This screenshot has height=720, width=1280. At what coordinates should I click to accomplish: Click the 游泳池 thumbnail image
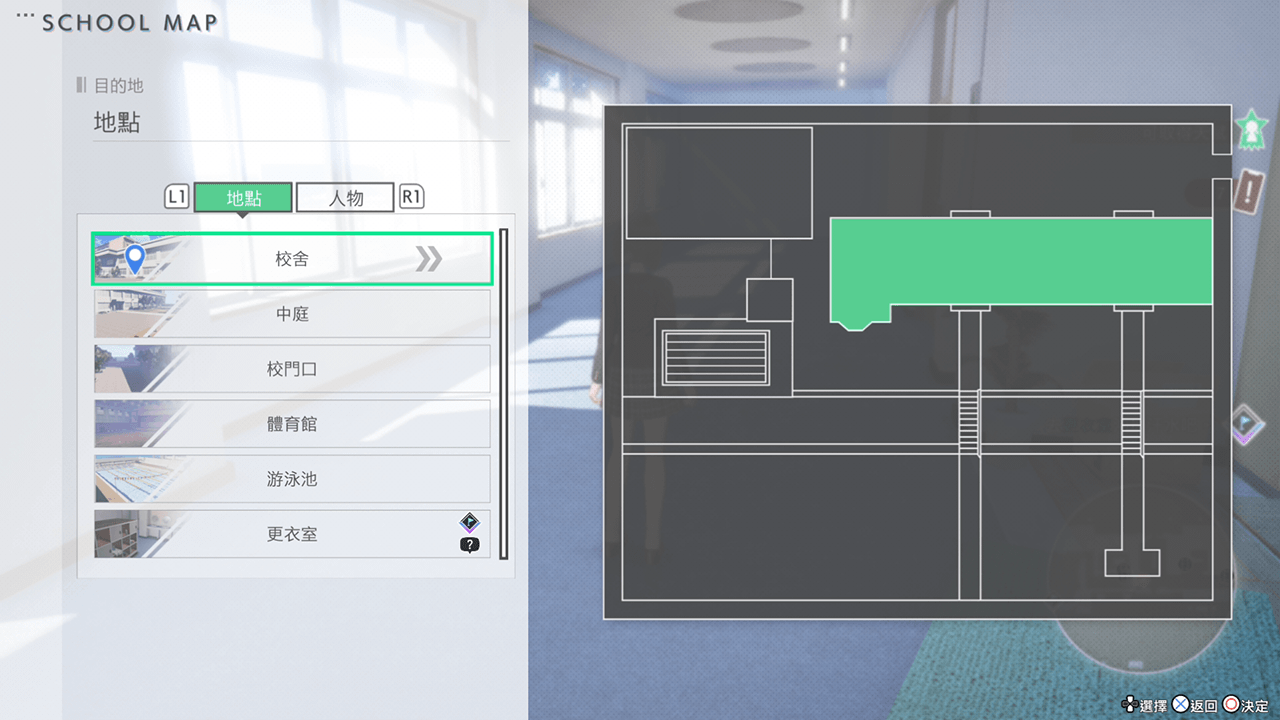click(138, 479)
